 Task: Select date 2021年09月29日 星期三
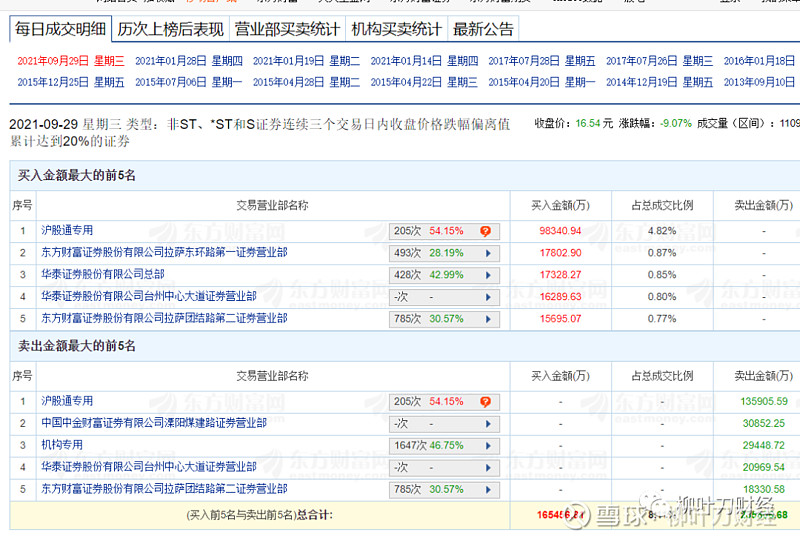coord(71,61)
